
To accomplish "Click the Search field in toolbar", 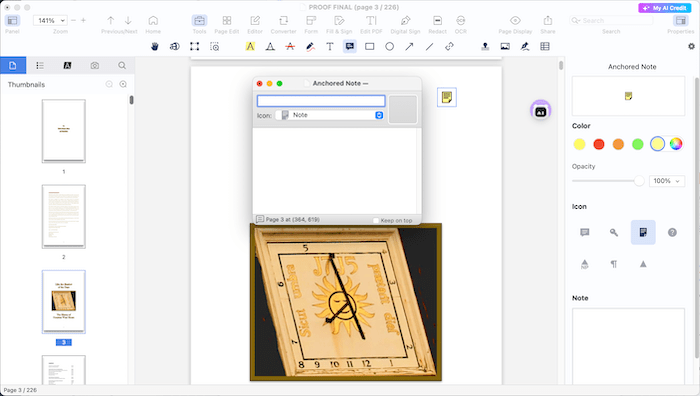I will coord(611,21).
